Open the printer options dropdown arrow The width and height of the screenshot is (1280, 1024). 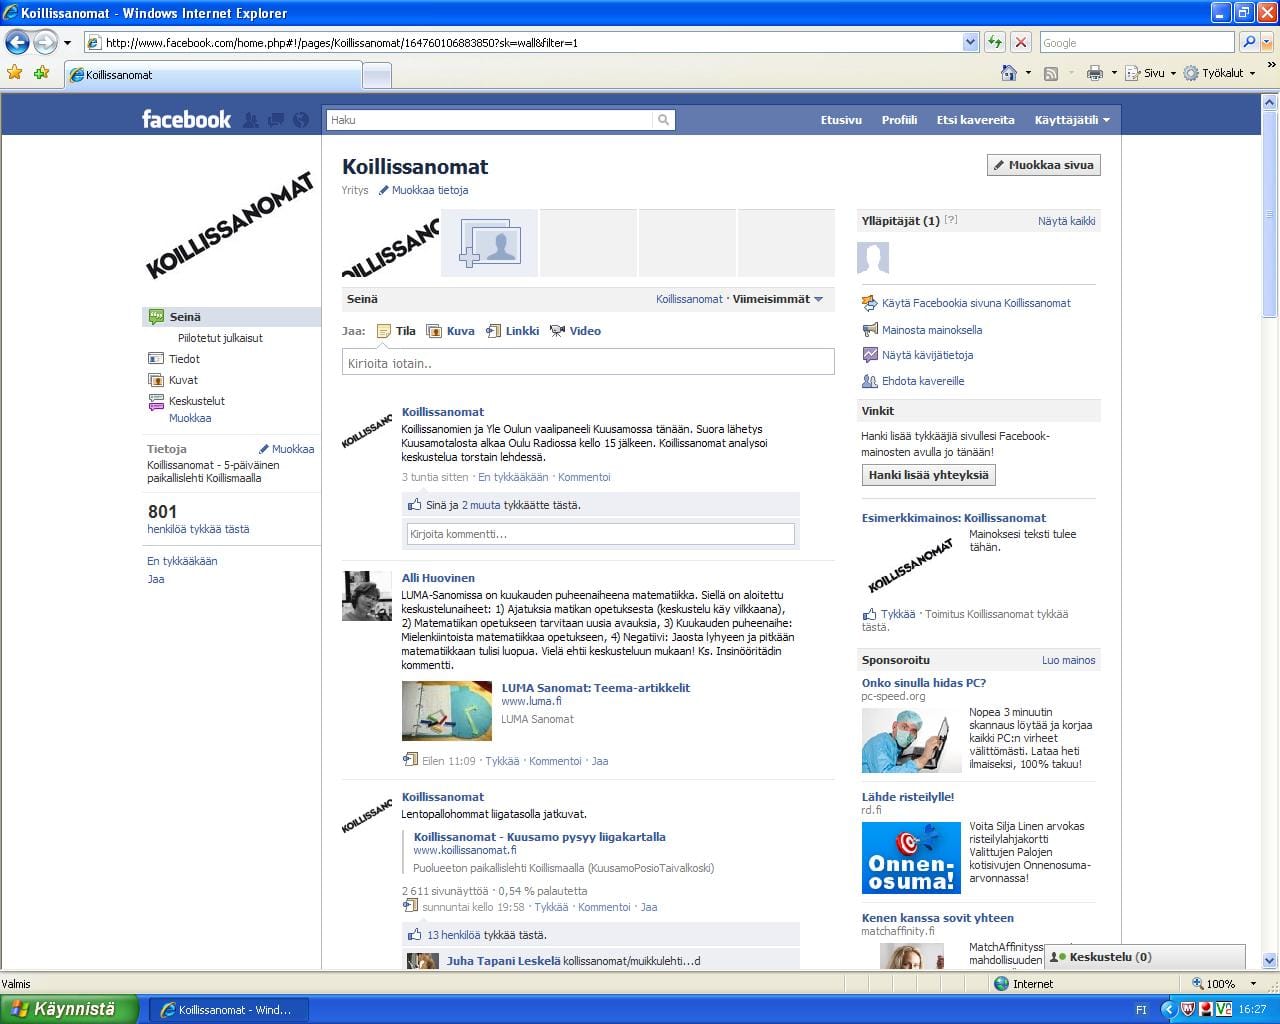(x=1113, y=73)
